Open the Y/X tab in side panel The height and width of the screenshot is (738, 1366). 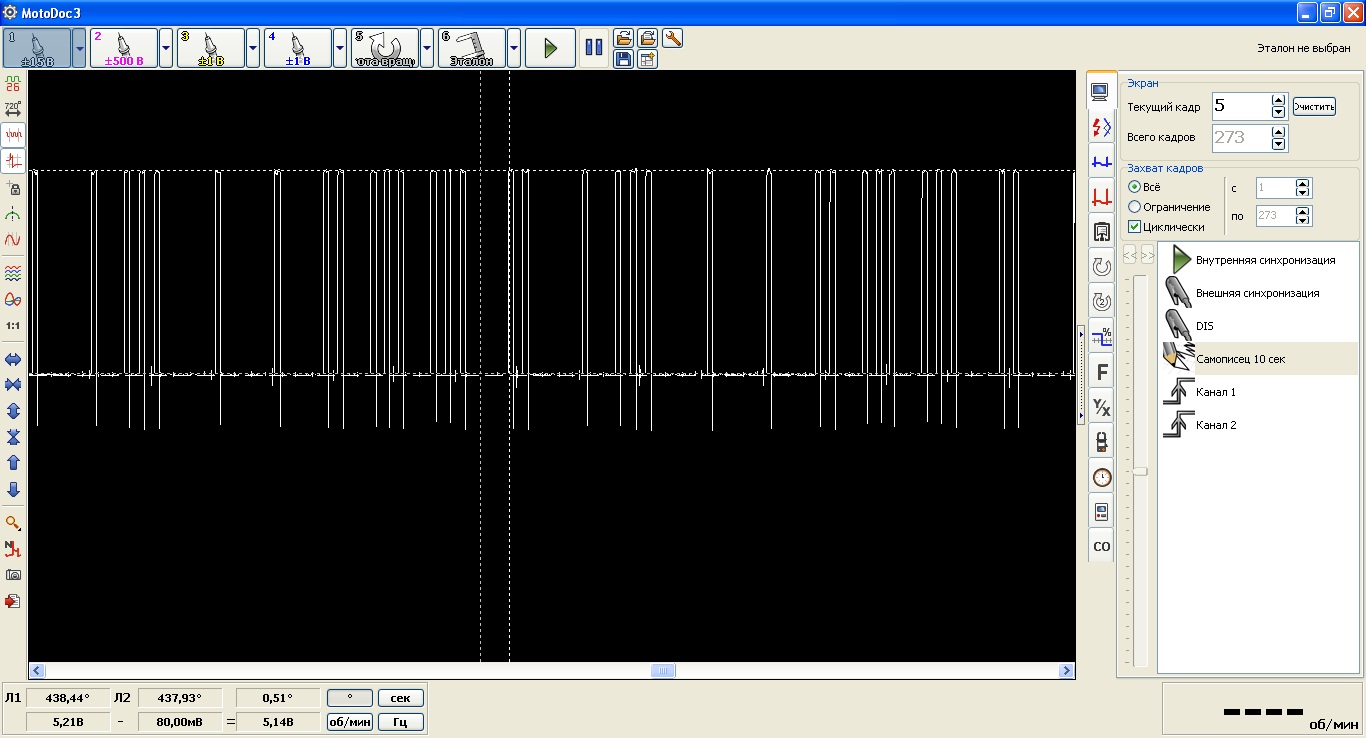tap(1101, 407)
